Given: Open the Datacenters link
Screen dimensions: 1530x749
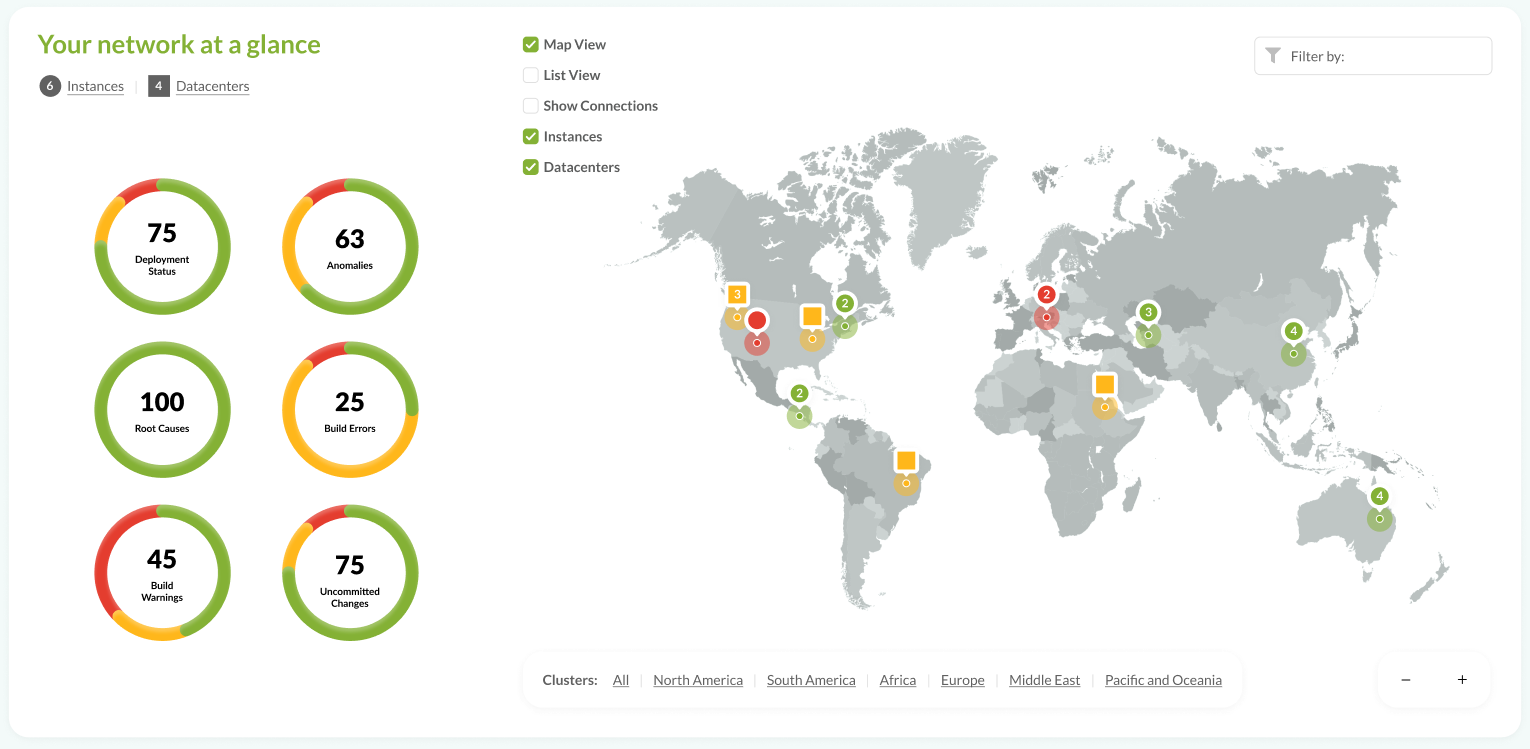Looking at the screenshot, I should [x=213, y=87].
